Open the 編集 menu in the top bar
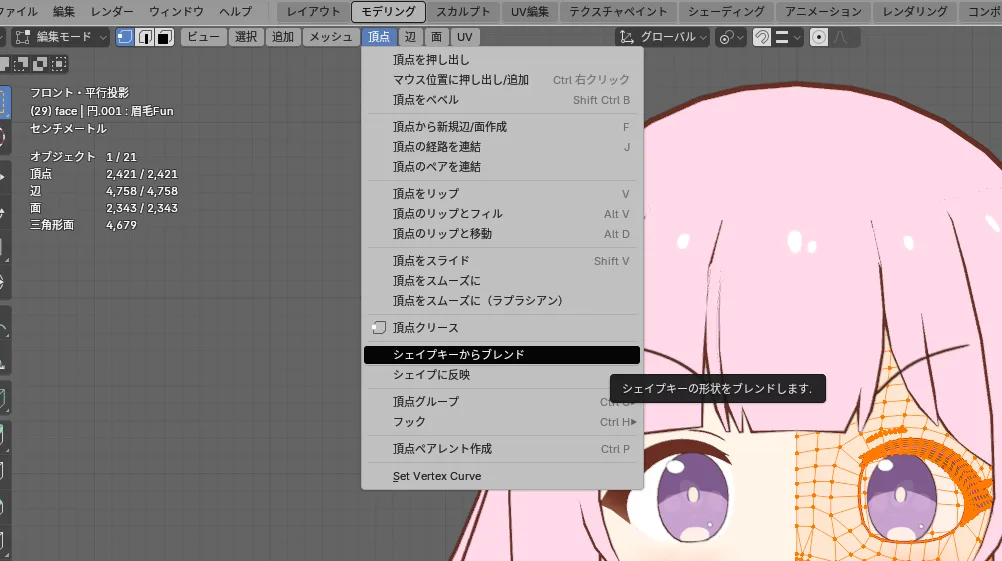This screenshot has height=561, width=1002. (x=64, y=12)
